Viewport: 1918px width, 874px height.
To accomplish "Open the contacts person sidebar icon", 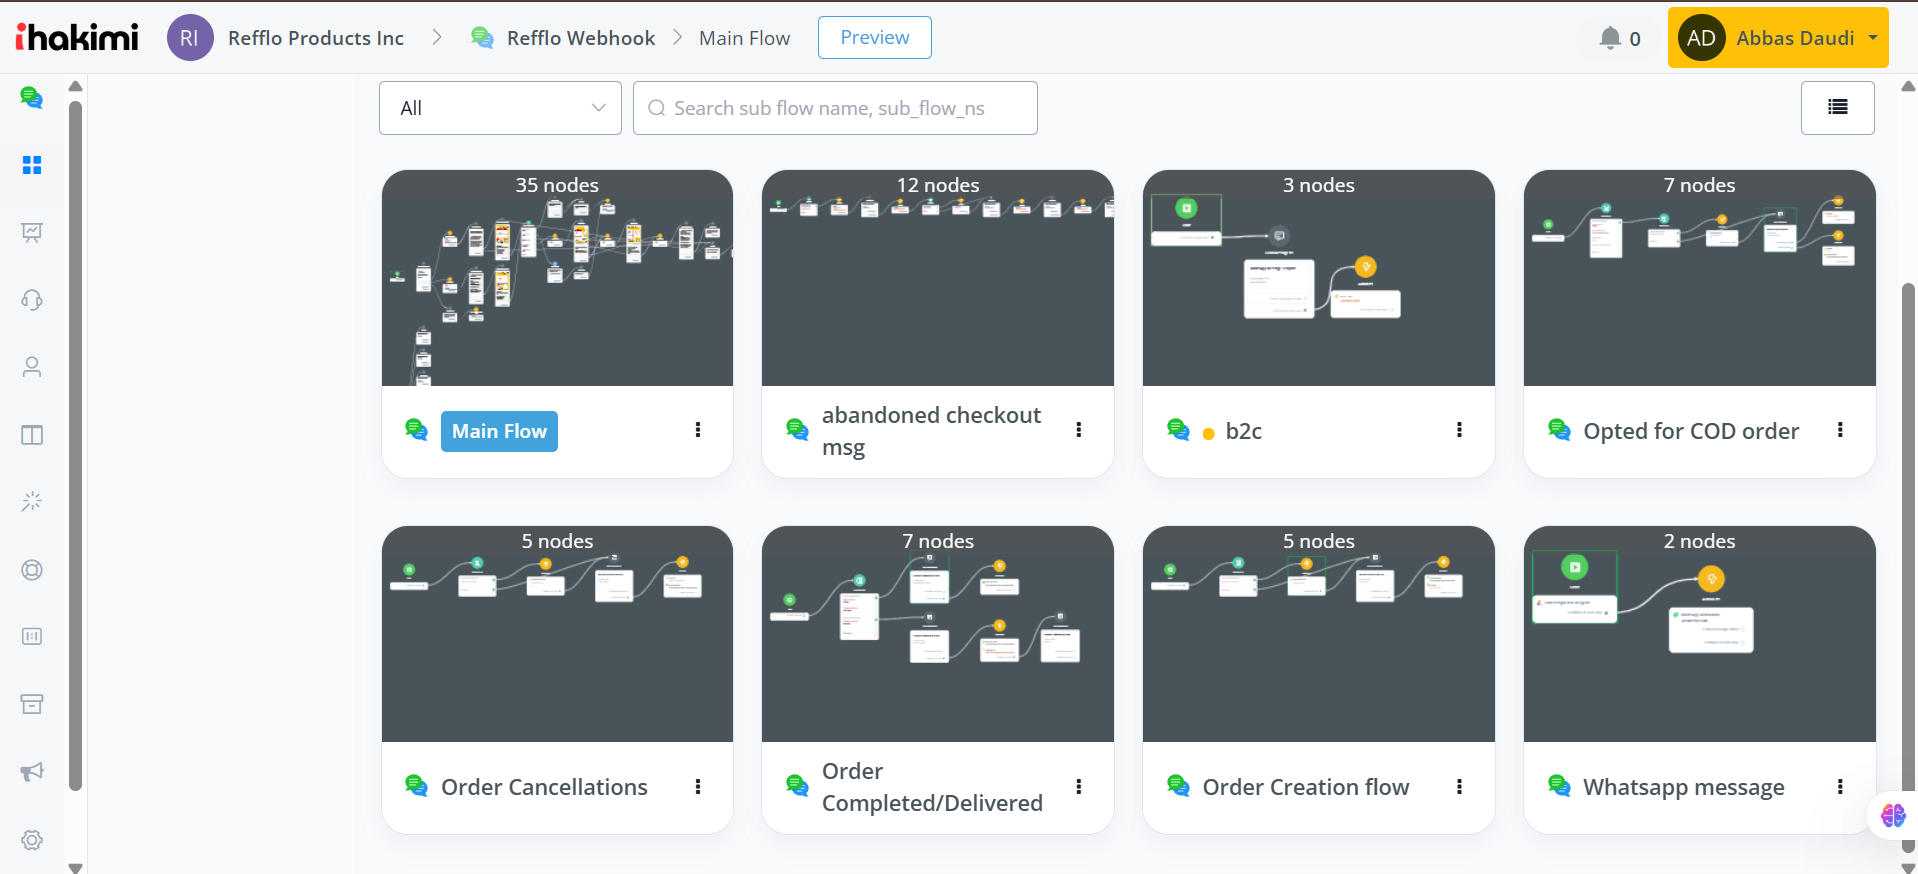I will [32, 367].
